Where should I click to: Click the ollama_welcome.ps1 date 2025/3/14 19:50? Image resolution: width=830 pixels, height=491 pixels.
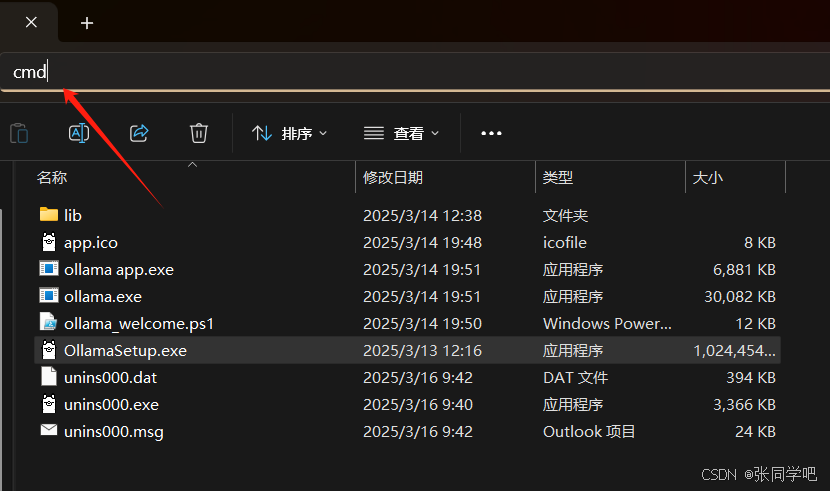point(422,323)
